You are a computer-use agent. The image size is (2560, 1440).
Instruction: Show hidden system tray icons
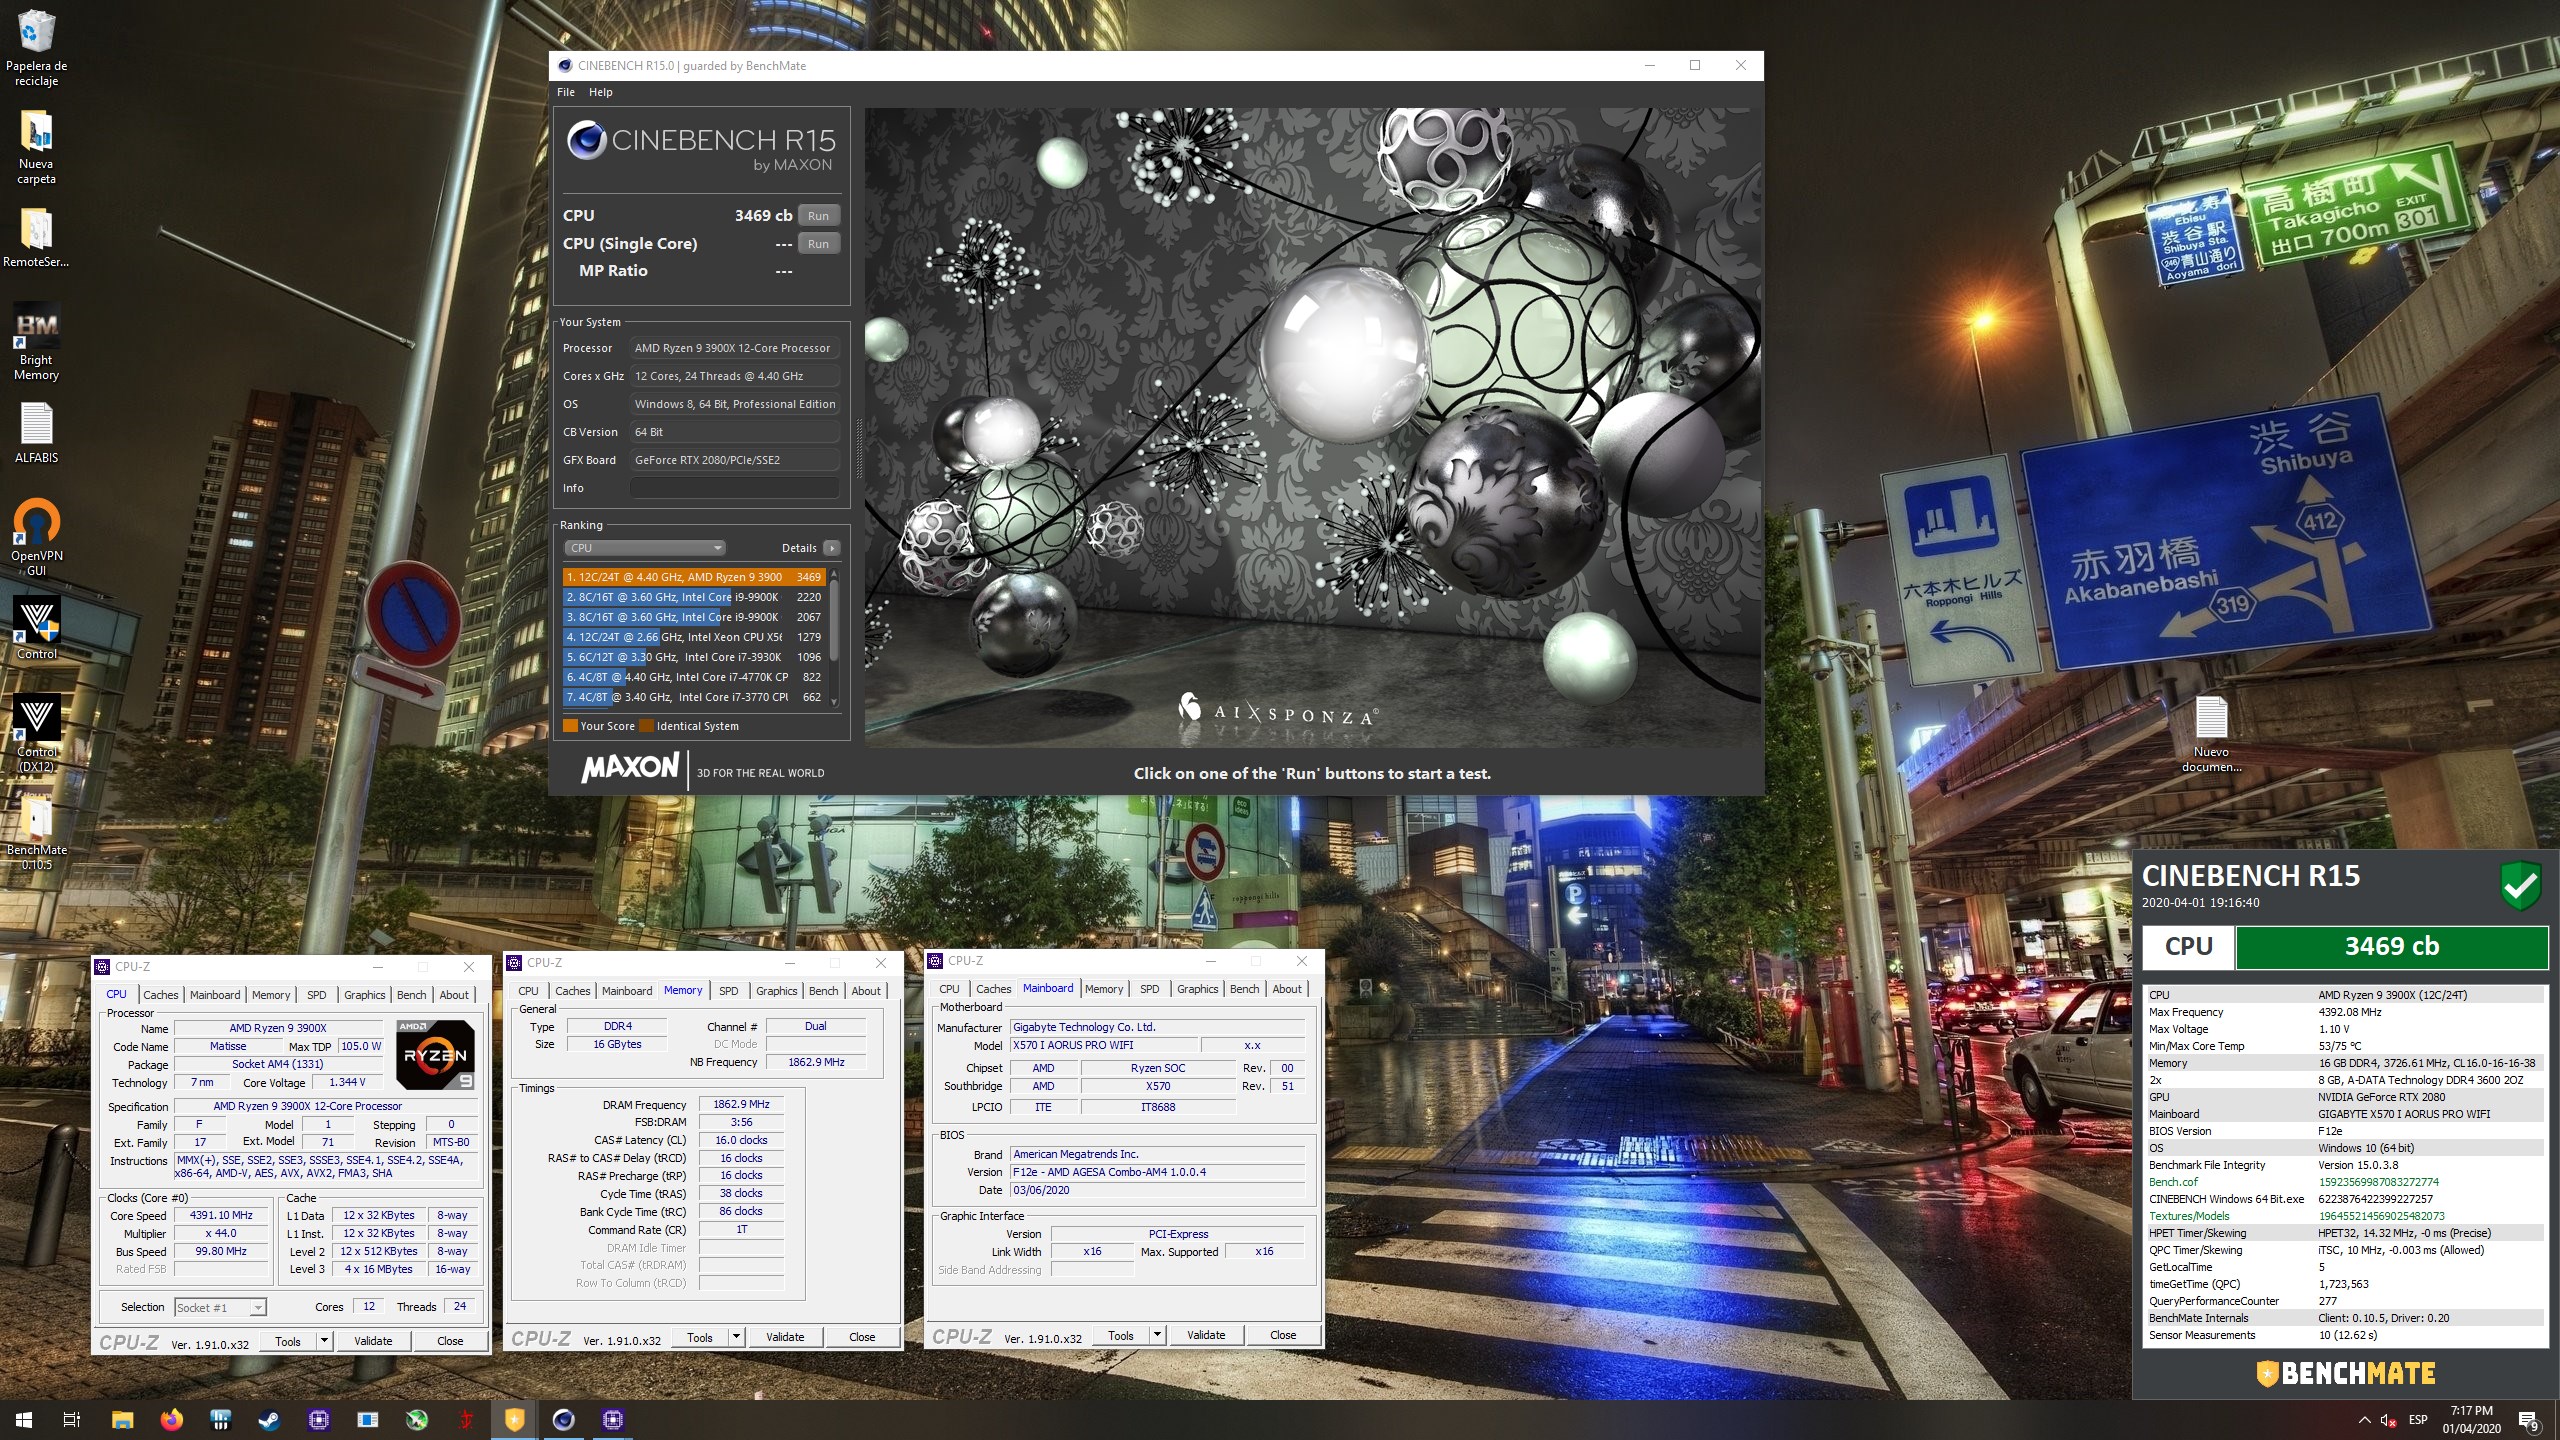2364,1420
